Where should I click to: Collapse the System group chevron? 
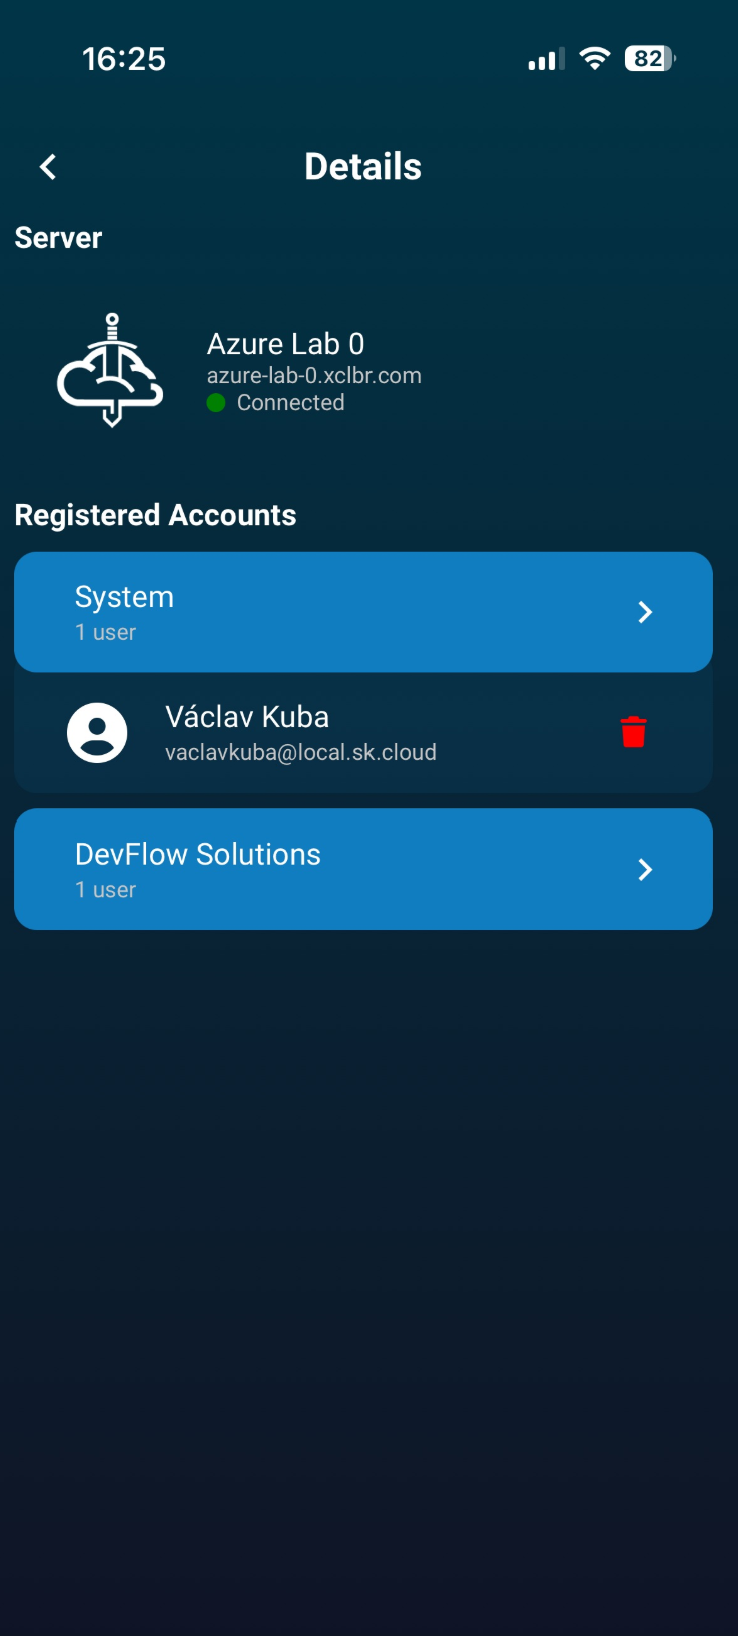pyautogui.click(x=645, y=612)
